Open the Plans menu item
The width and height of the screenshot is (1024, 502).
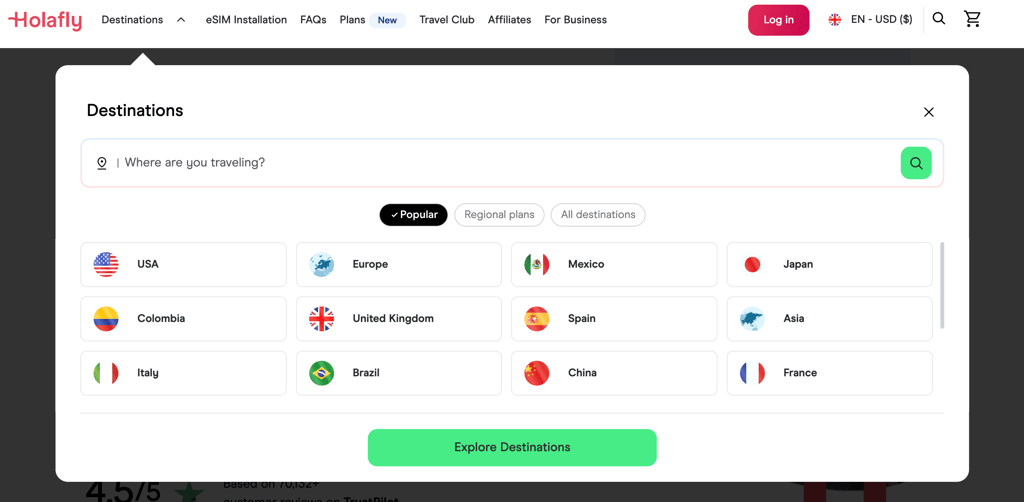353,20
